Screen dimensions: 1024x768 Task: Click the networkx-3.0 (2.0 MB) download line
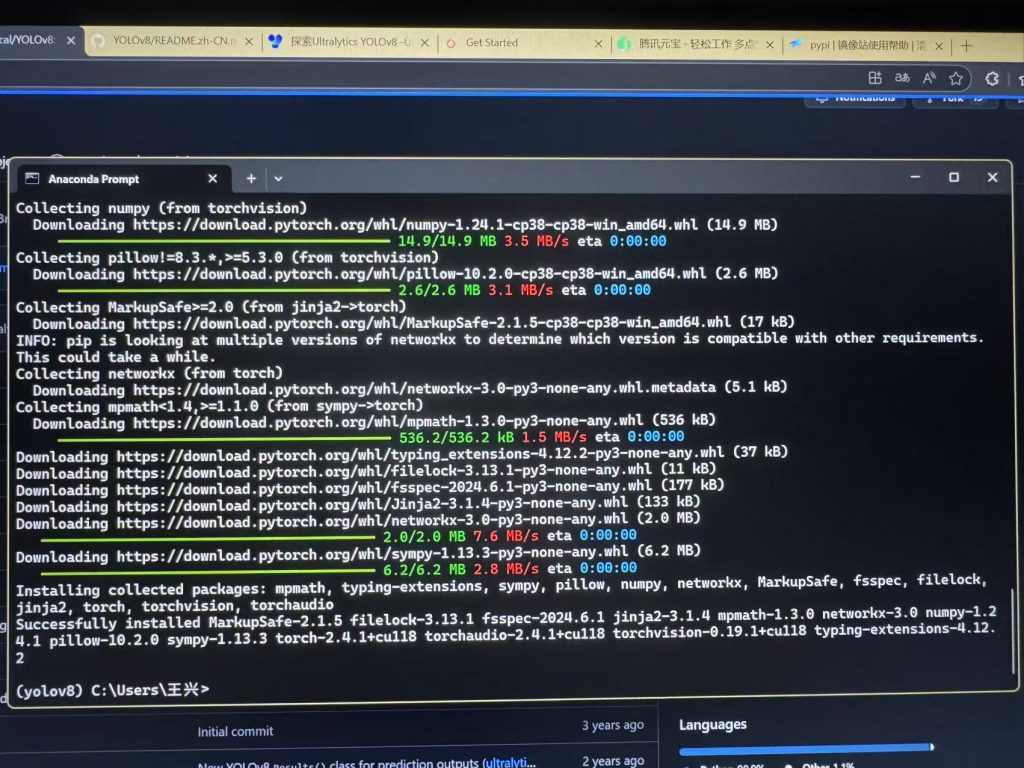pyautogui.click(x=358, y=520)
